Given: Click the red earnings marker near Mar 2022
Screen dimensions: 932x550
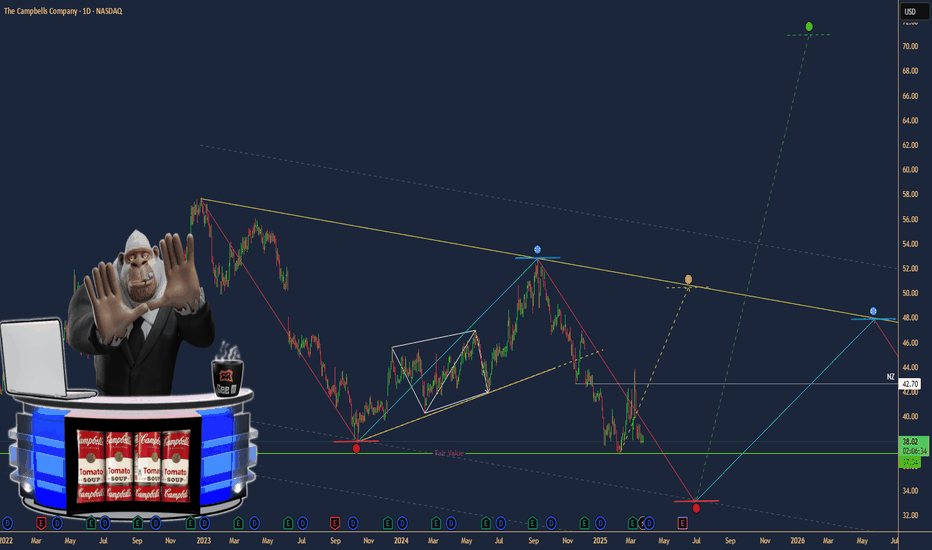Looking at the screenshot, I should point(41,523).
